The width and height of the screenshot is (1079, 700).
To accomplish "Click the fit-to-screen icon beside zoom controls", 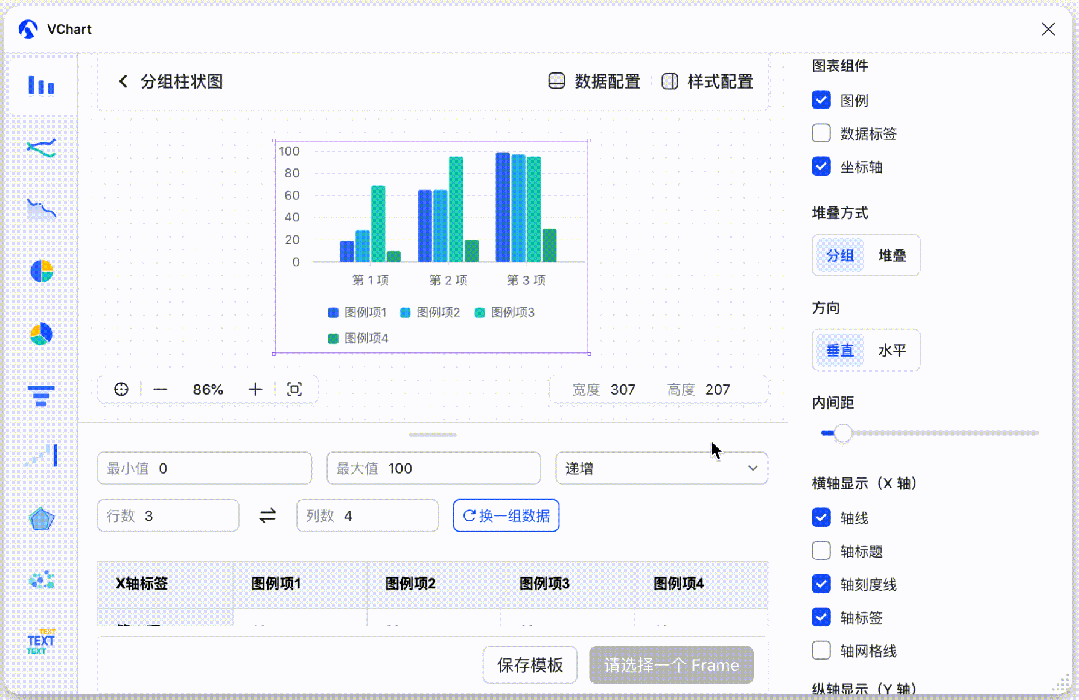I will click(295, 390).
